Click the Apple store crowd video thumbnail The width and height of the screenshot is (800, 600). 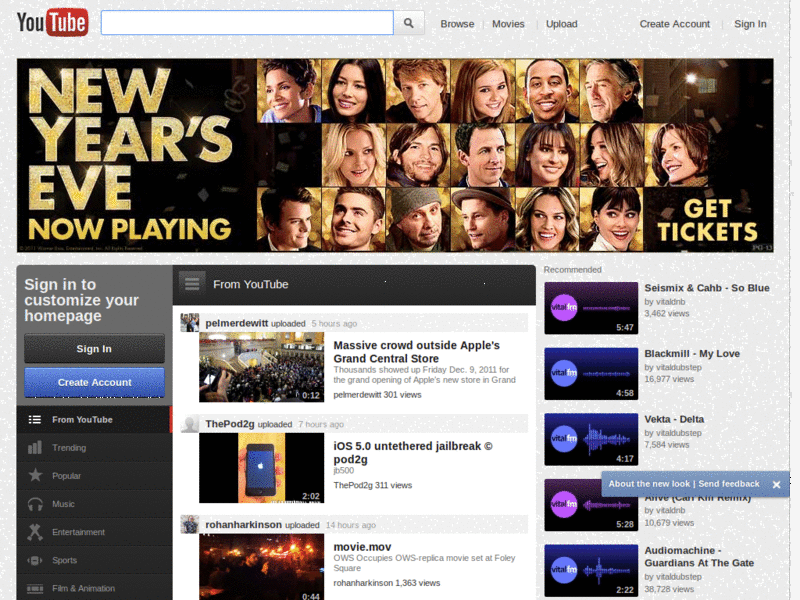point(261,367)
